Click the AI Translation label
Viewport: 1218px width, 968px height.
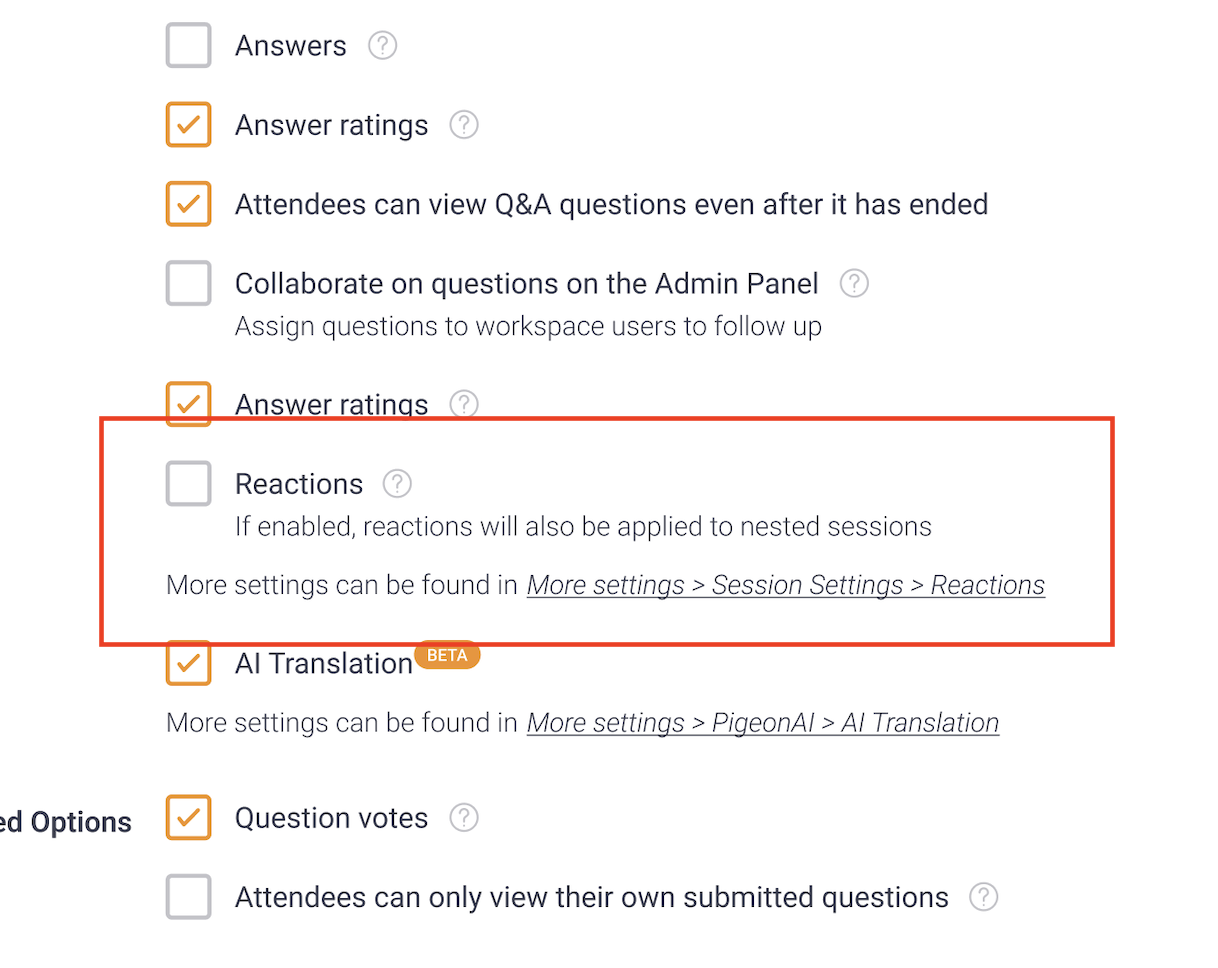pos(323,664)
